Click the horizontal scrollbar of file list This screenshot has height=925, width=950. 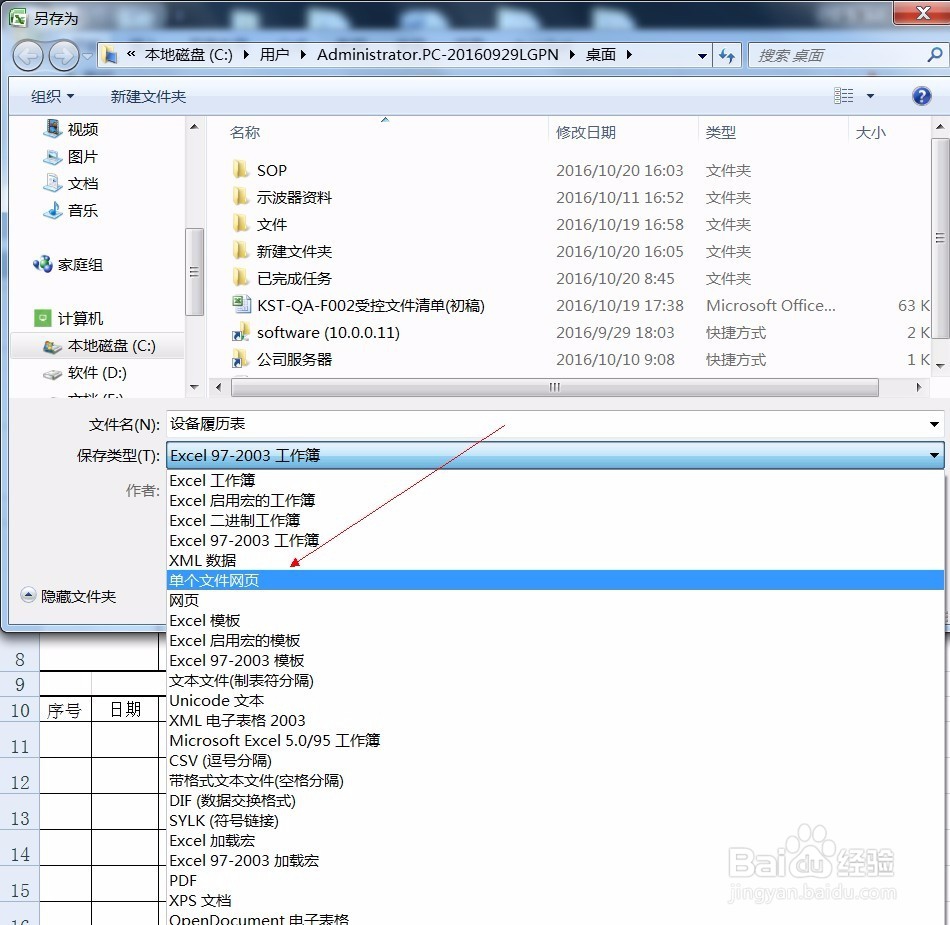coord(554,387)
